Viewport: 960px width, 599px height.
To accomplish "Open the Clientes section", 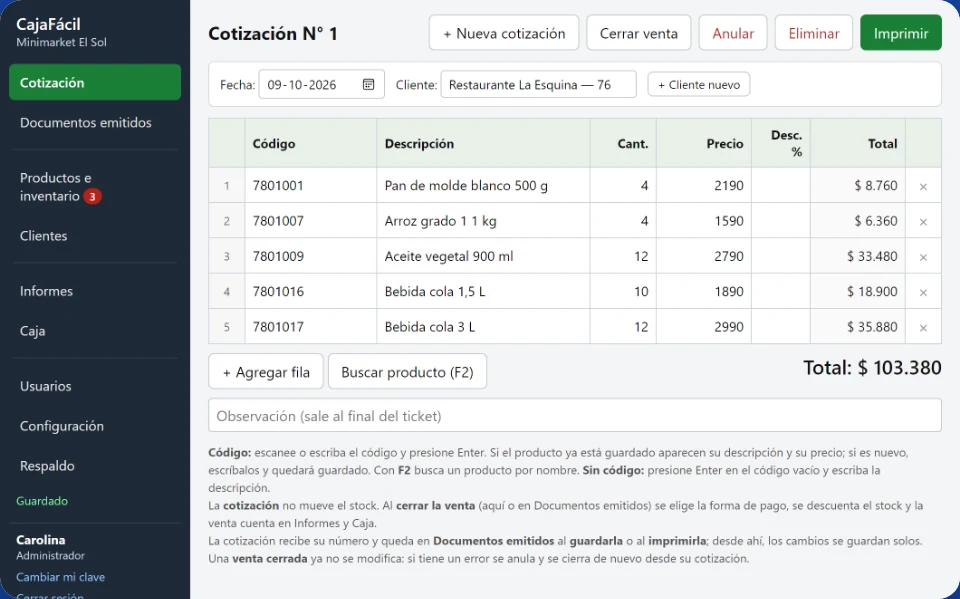I will tap(95, 236).
